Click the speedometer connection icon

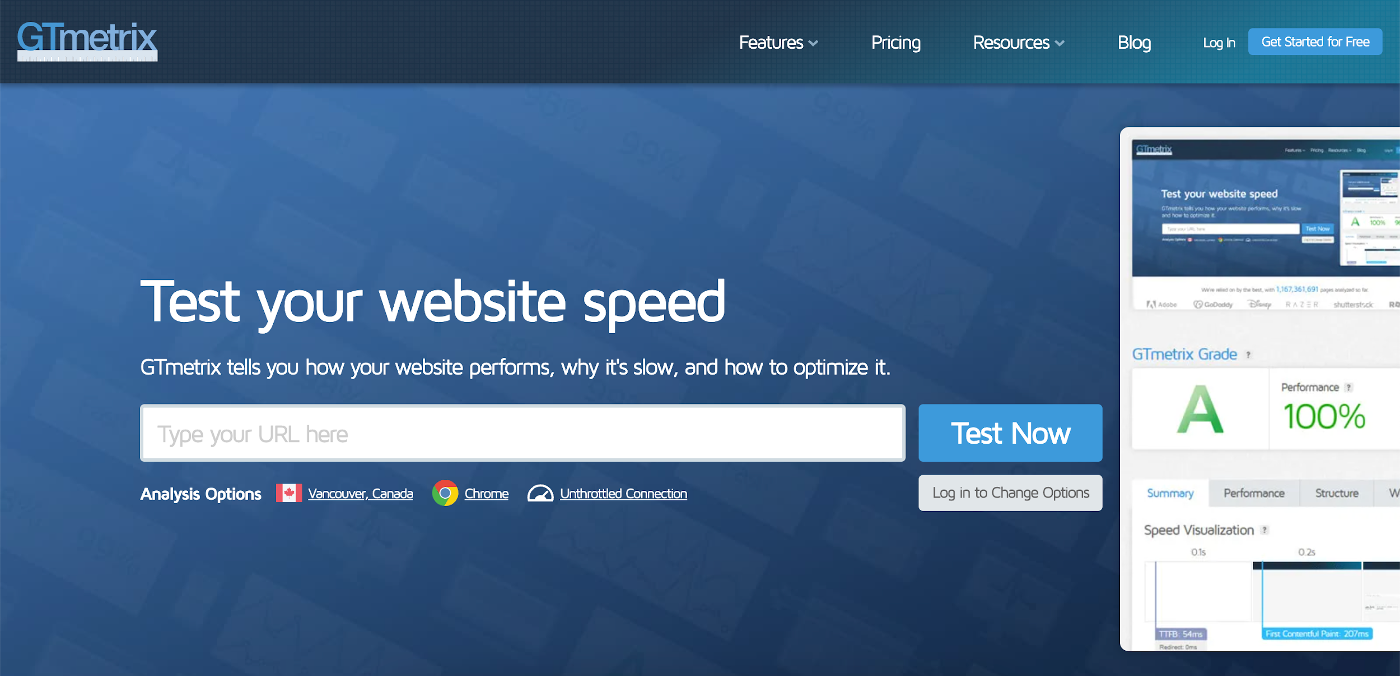coord(540,493)
